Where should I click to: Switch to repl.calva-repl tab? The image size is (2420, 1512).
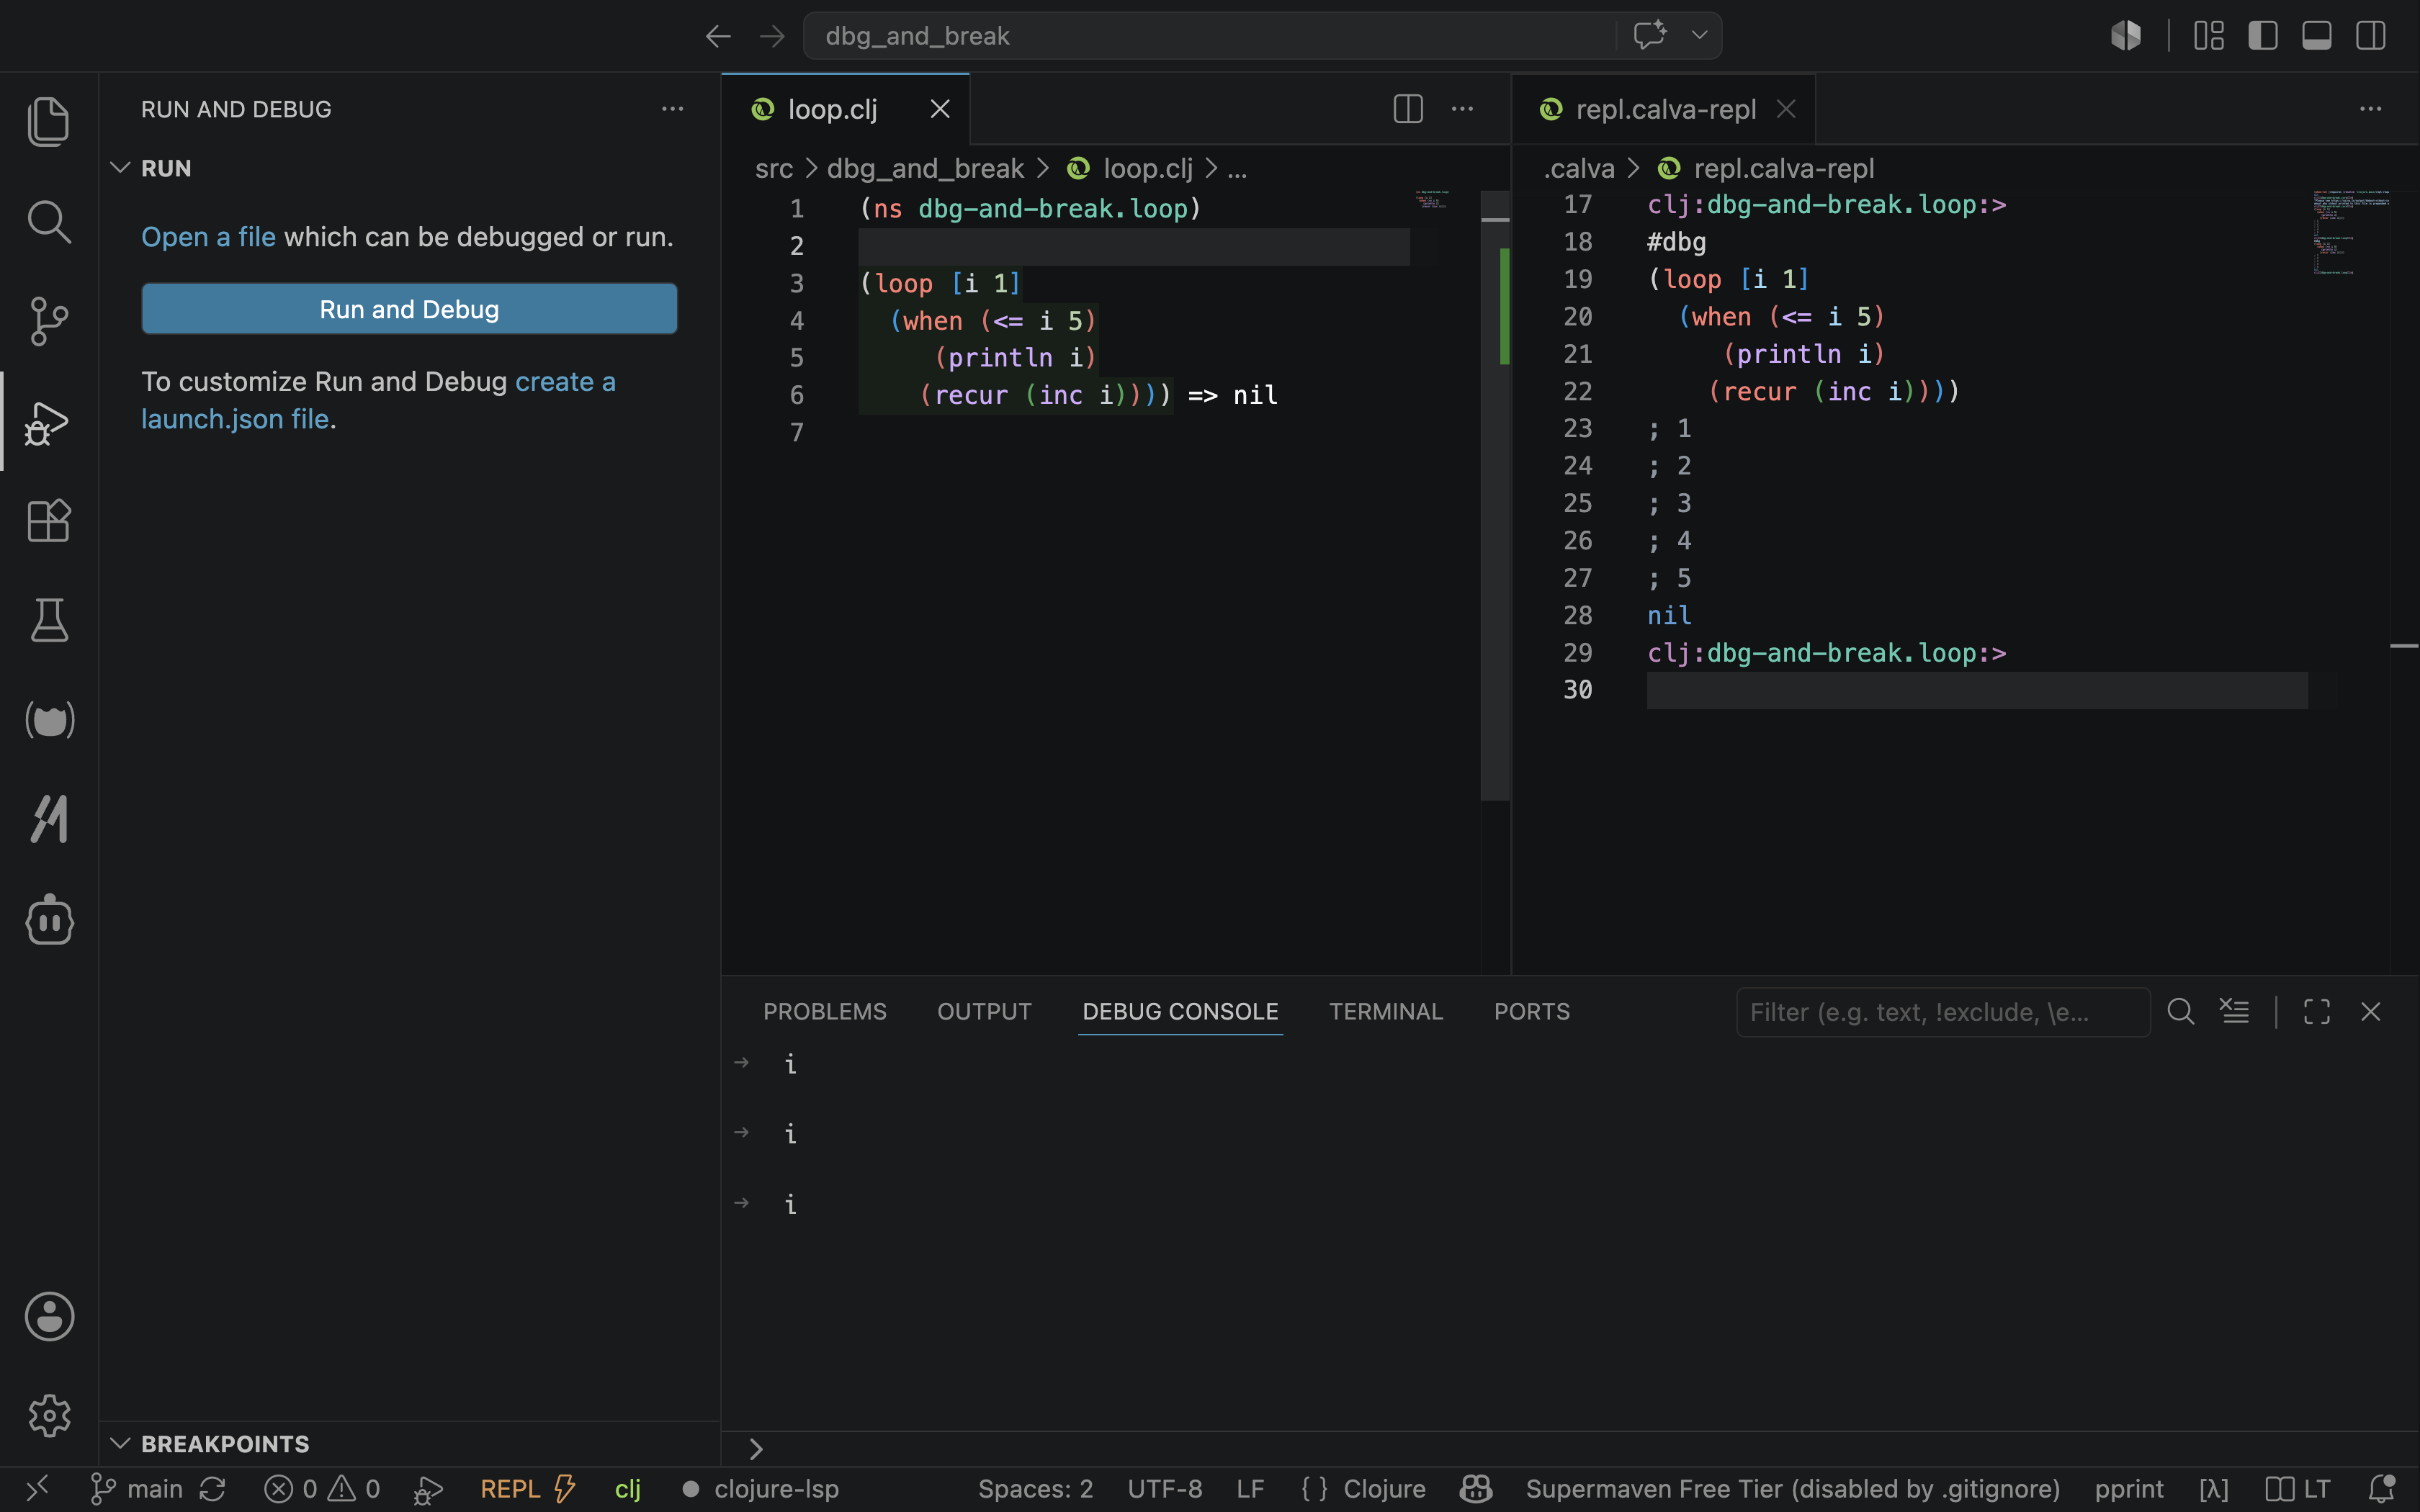coord(1665,109)
